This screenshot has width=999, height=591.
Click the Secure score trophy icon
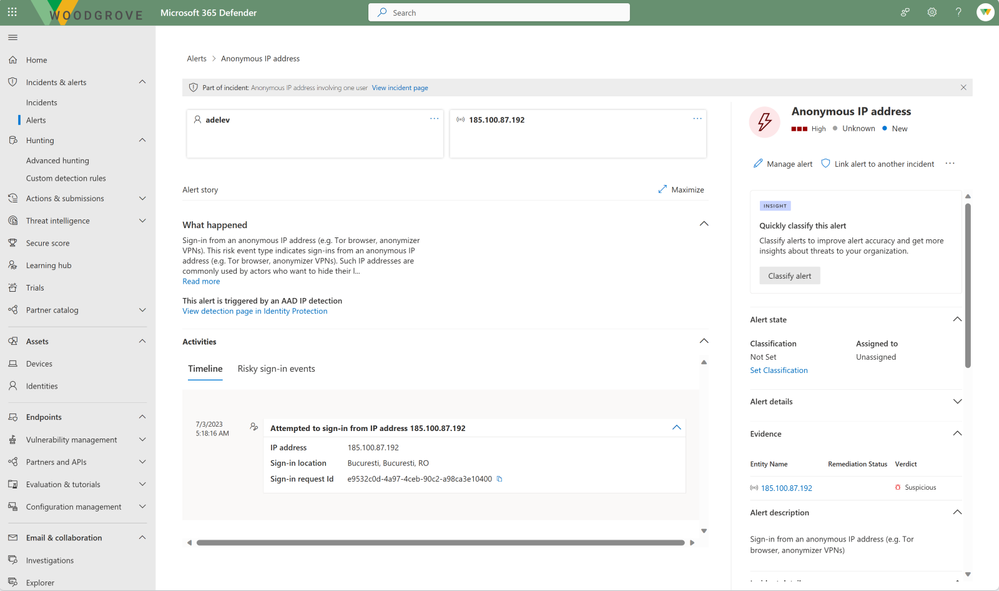coord(13,243)
